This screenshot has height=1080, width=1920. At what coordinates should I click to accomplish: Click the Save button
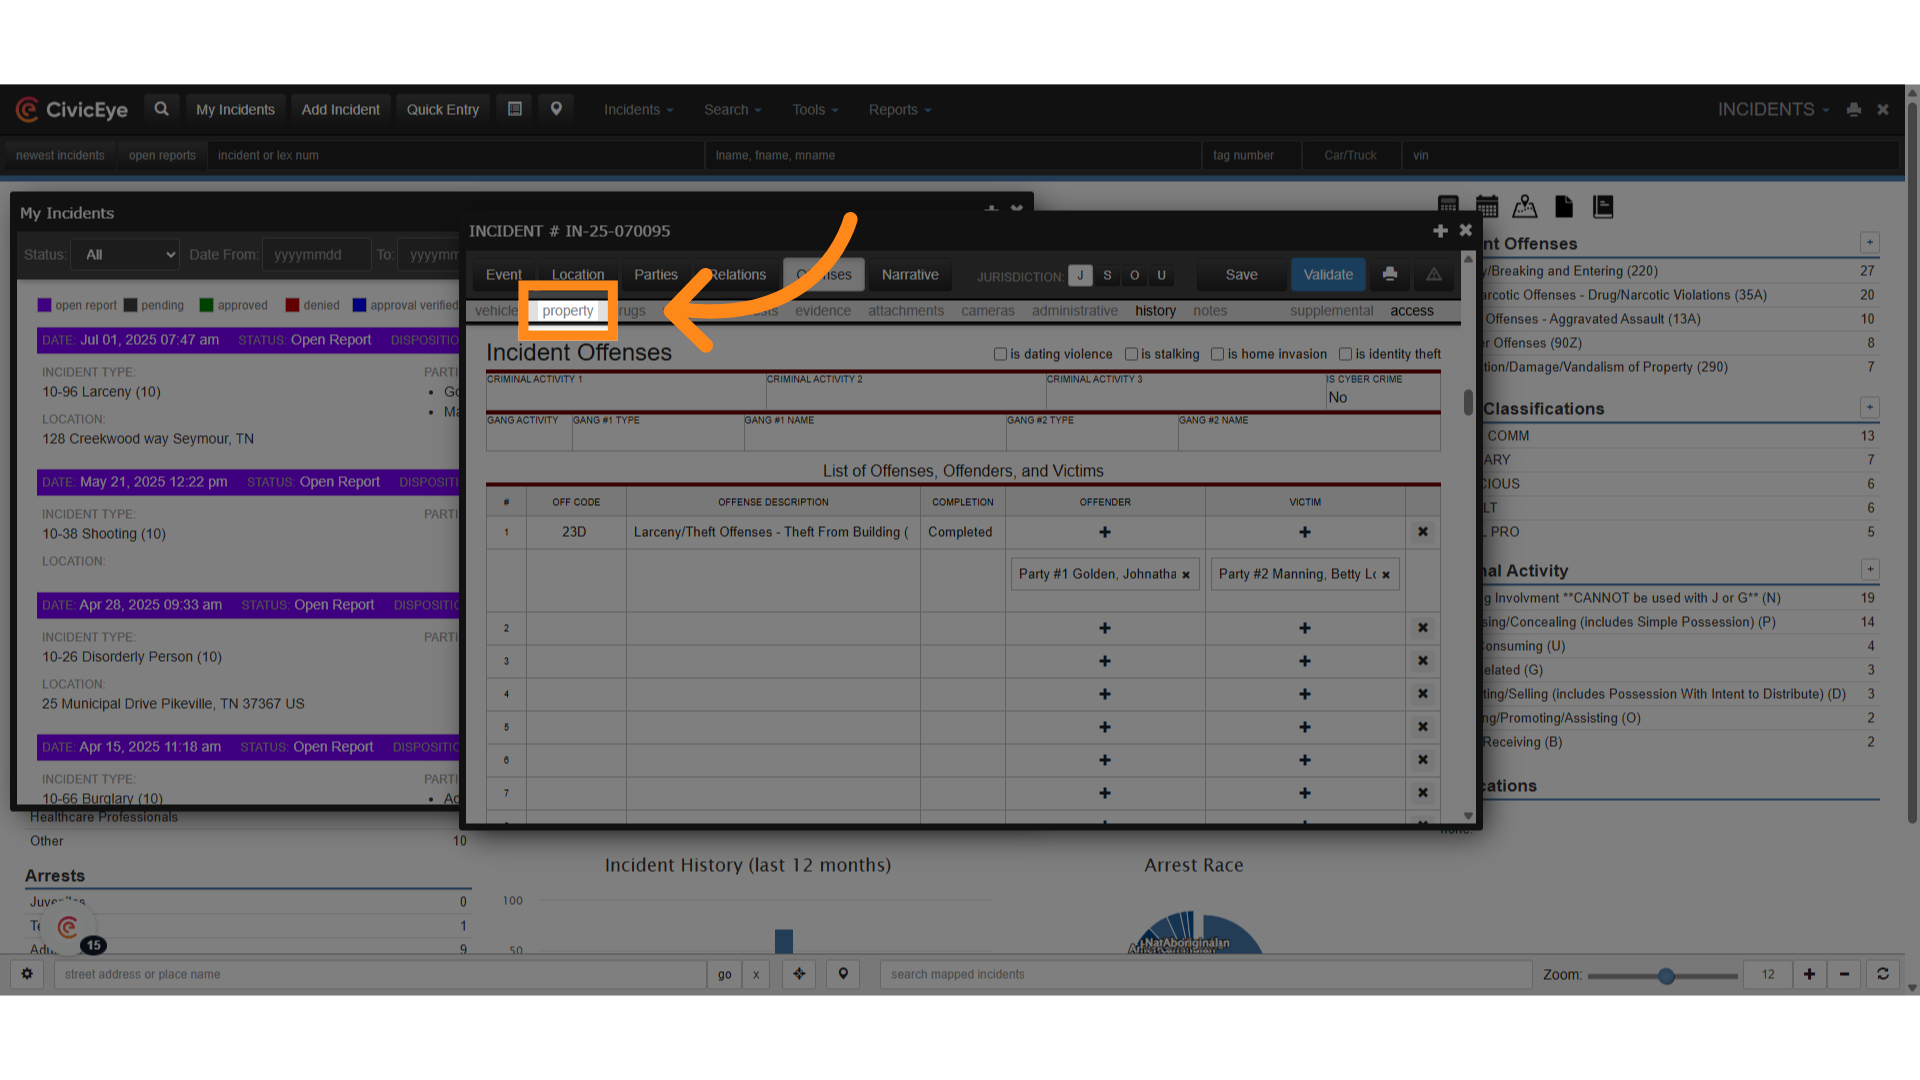pyautogui.click(x=1241, y=275)
